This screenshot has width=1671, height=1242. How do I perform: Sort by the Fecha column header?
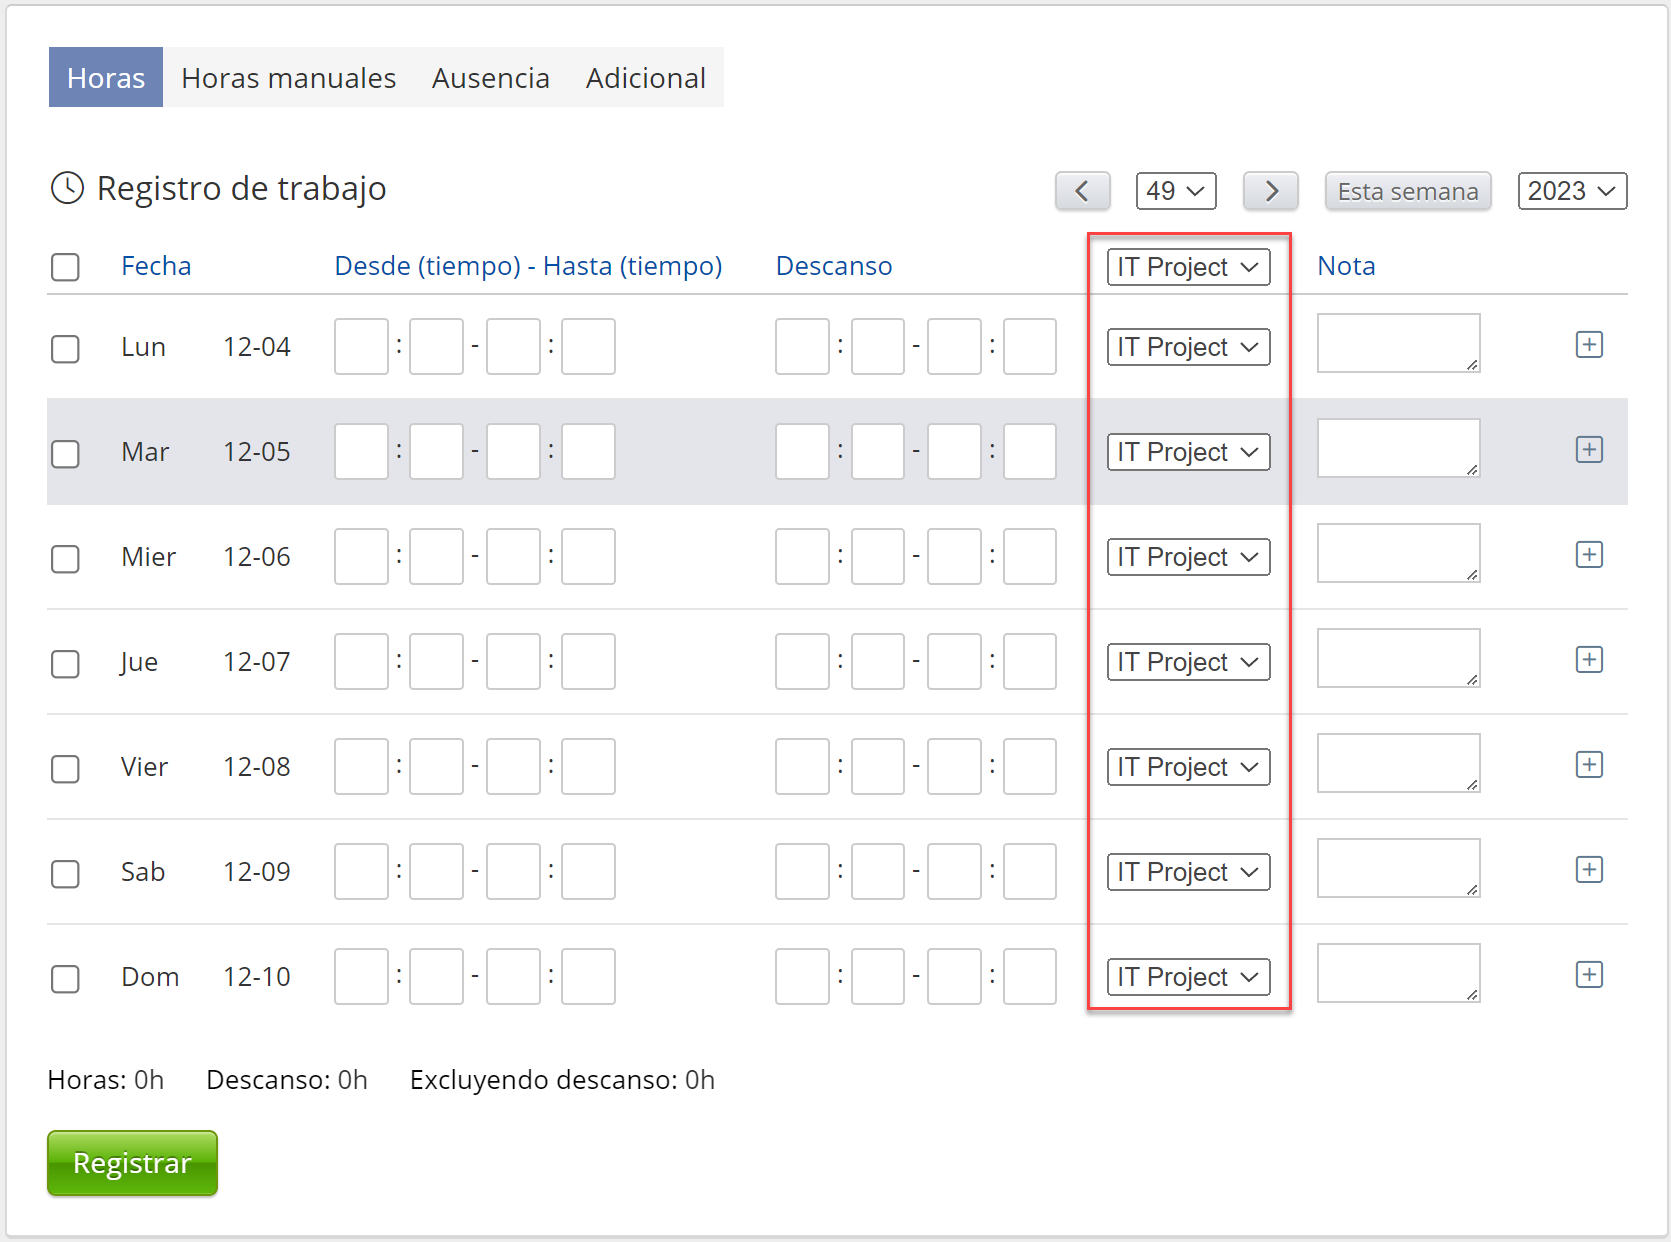coord(156,266)
